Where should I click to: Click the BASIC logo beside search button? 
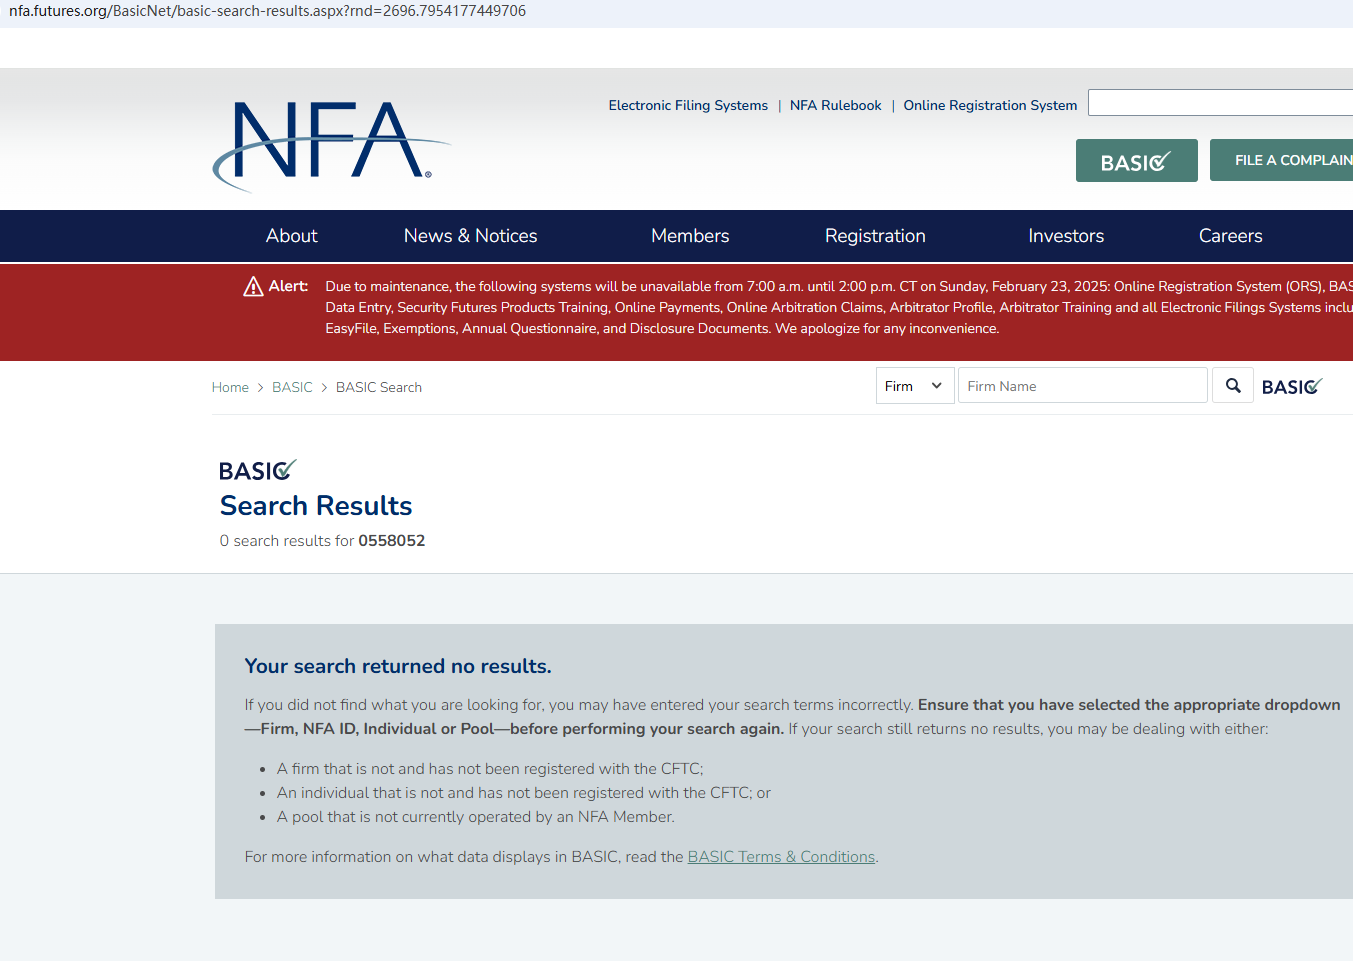coord(1292,386)
